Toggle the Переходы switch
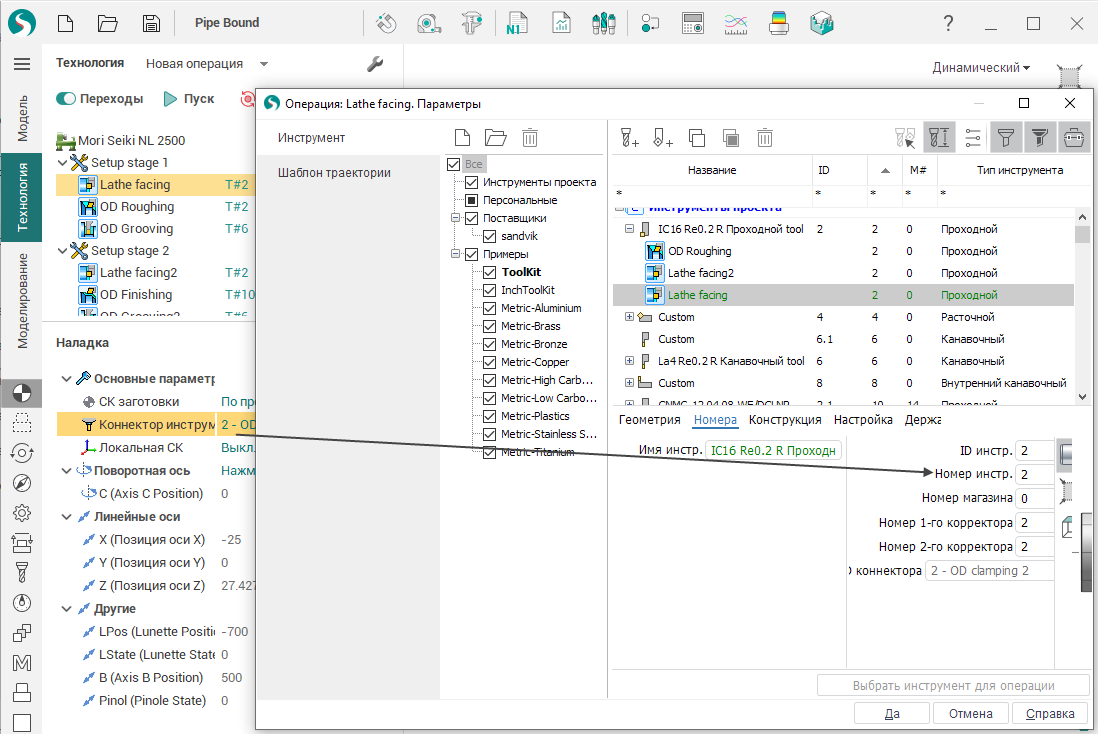1098x734 pixels. tap(66, 99)
